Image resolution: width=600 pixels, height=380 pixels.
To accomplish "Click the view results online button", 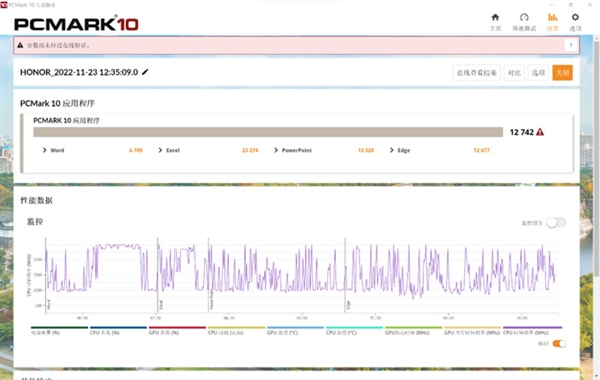I will coord(476,73).
